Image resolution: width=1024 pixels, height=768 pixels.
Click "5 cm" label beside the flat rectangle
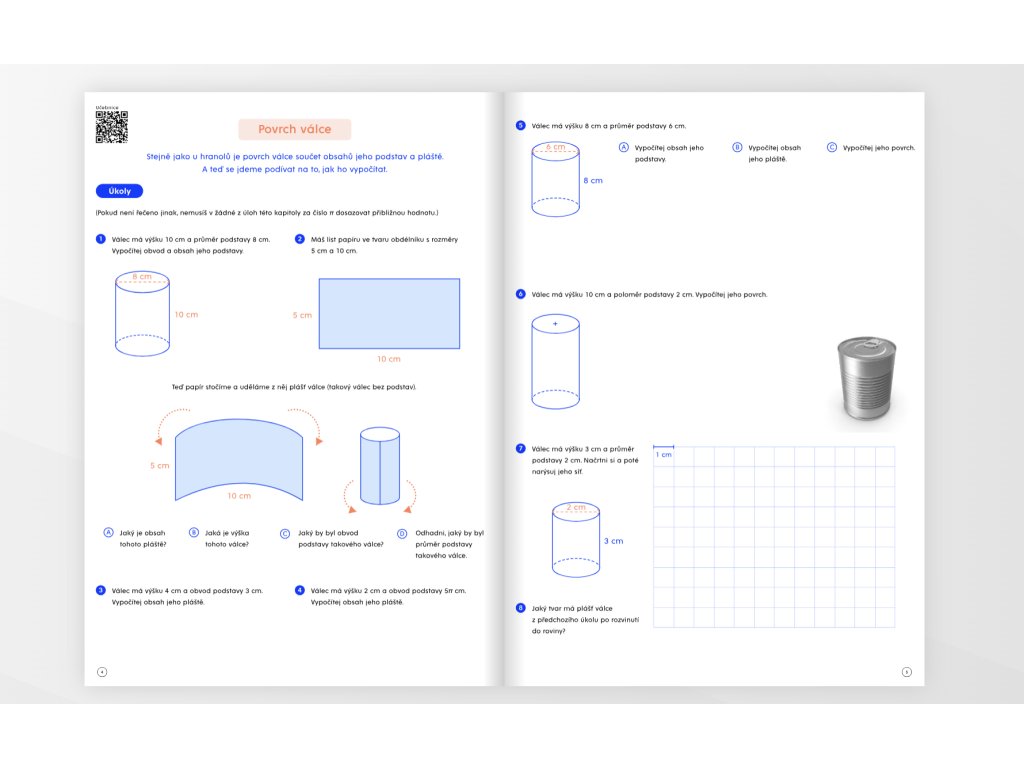pos(302,315)
